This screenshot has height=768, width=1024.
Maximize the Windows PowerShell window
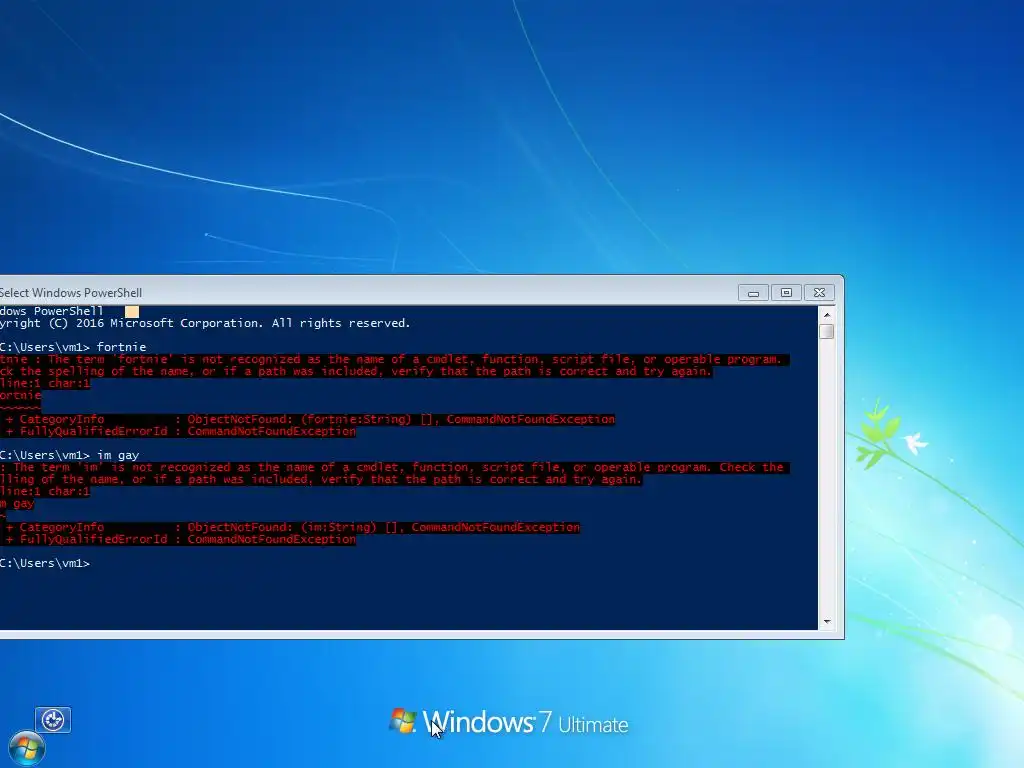coord(786,293)
